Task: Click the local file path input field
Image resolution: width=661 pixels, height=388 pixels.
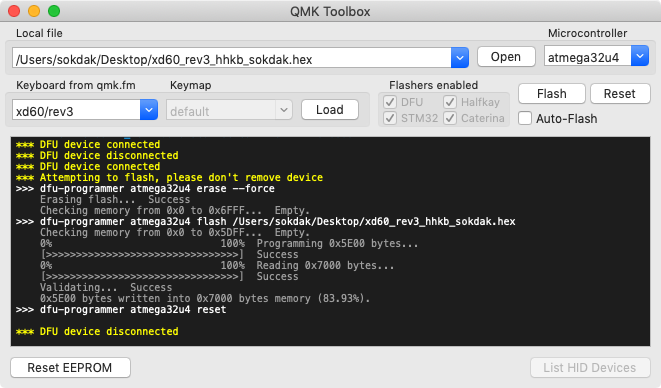Action: click(x=232, y=58)
